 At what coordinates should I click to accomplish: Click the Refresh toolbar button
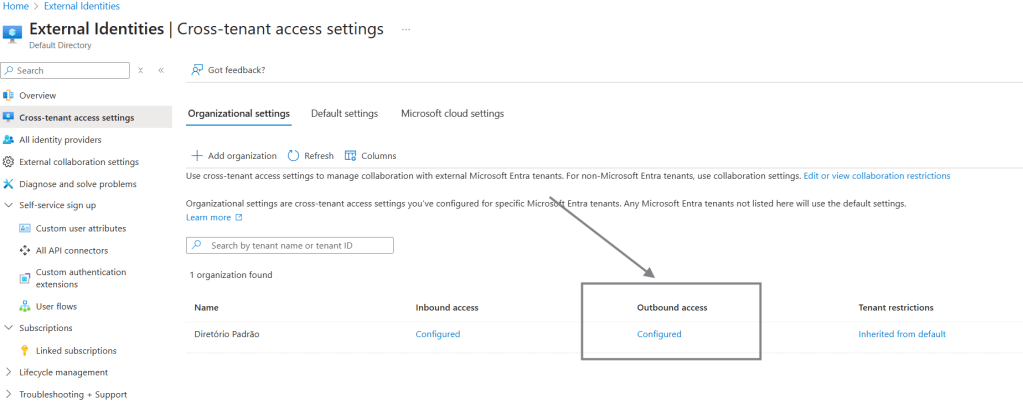coord(311,156)
